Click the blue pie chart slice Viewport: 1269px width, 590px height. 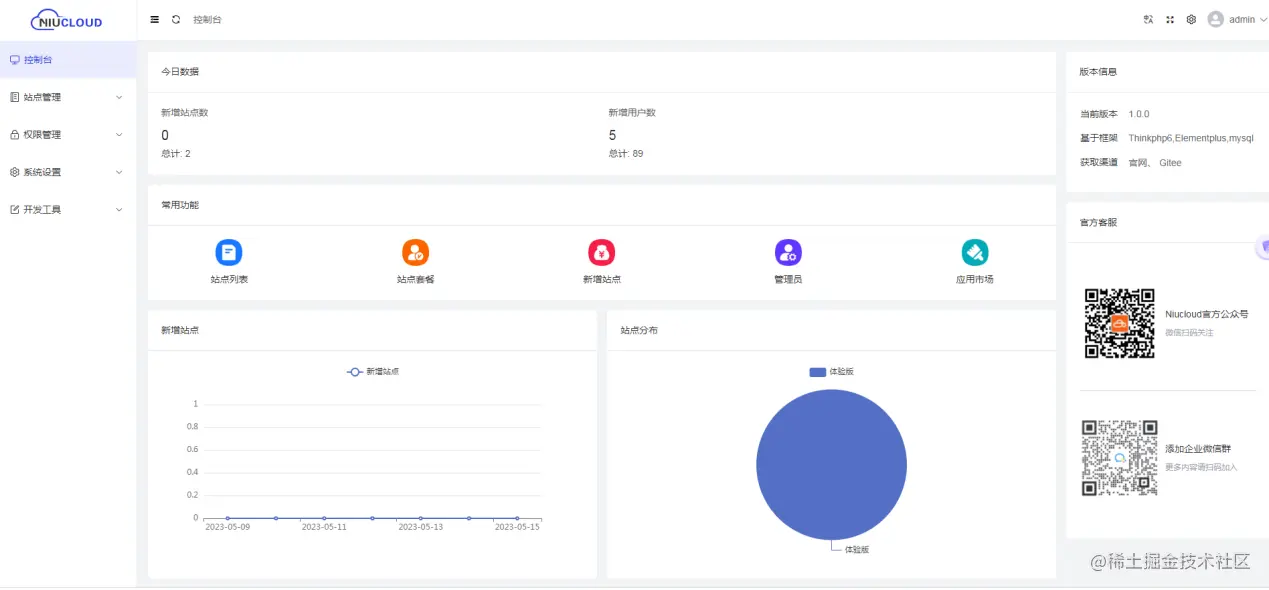click(x=831, y=465)
